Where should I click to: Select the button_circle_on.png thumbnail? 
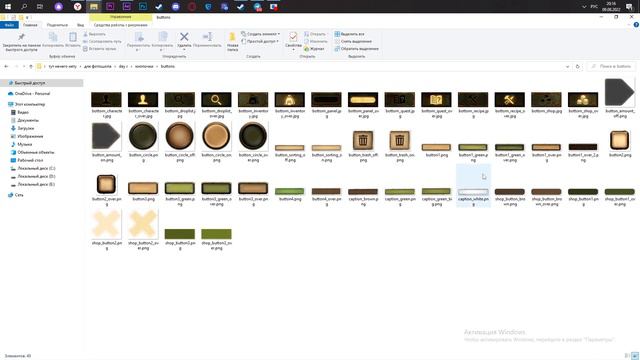point(216,136)
